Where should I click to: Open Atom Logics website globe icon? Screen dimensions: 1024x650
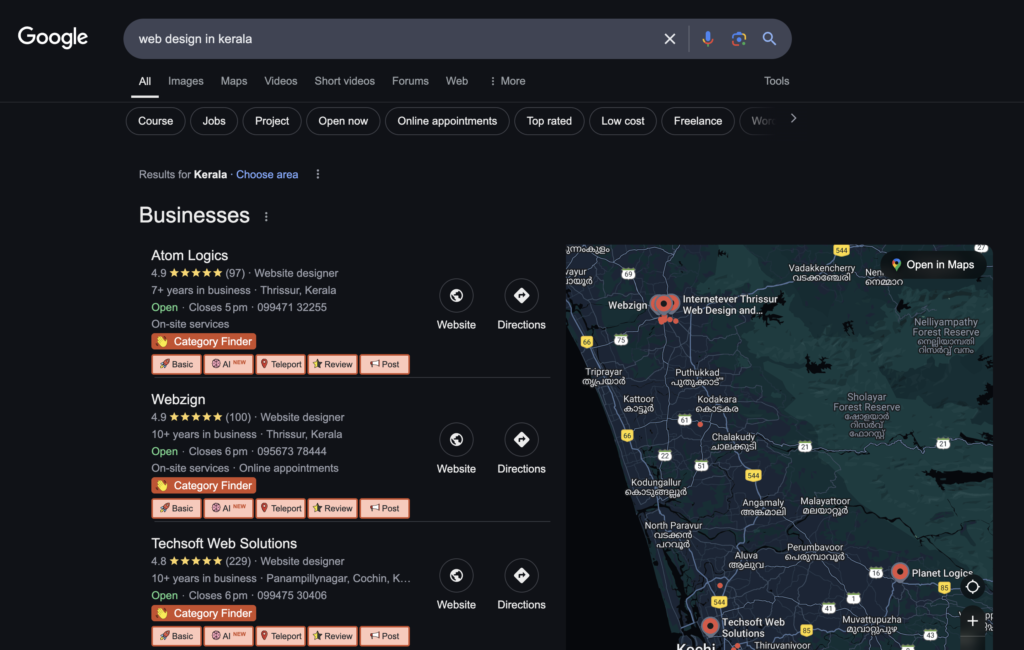pos(456,295)
